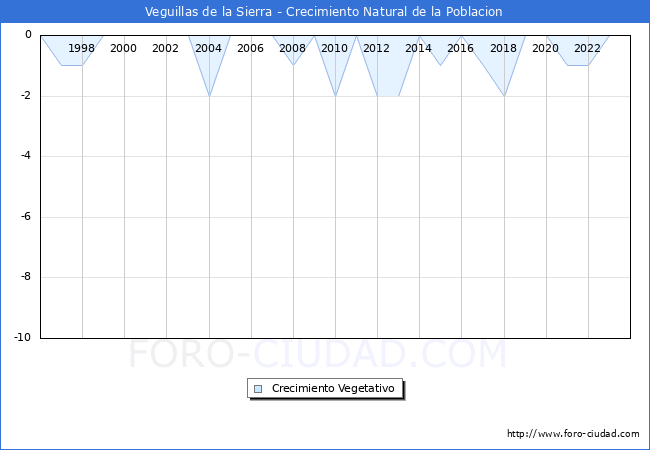
Task: Click the 0 value on y-axis
Action: (28, 34)
